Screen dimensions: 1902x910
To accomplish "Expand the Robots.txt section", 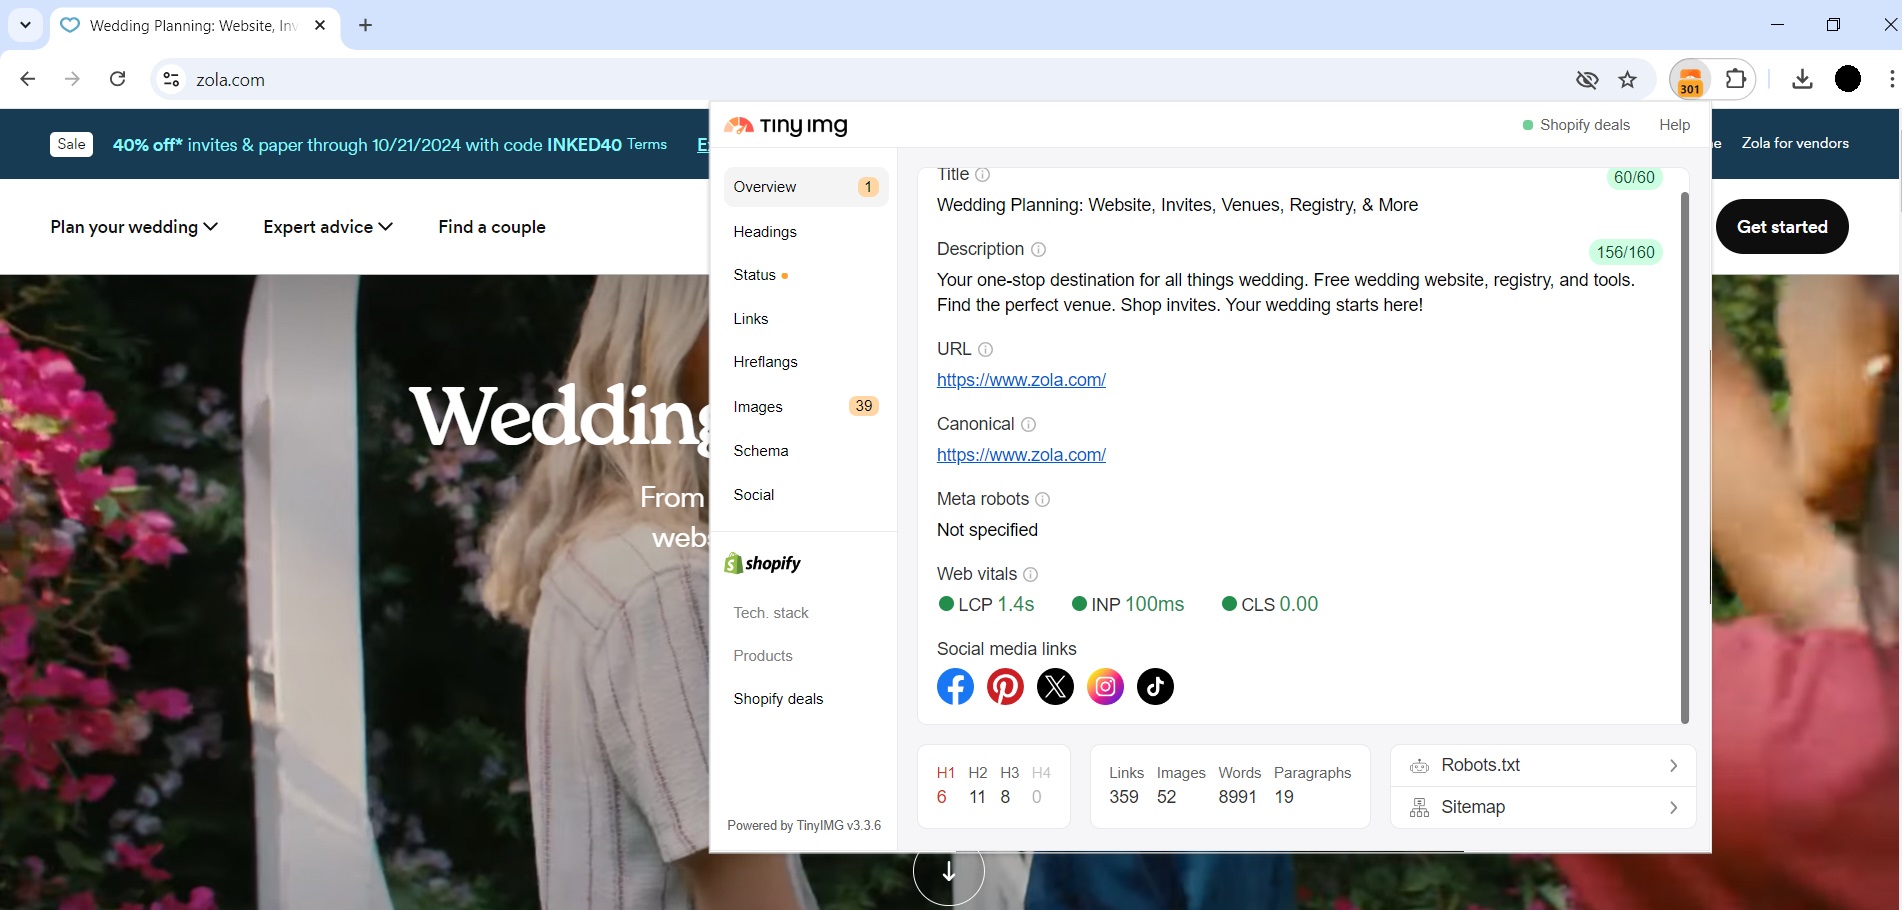I will click(x=1542, y=765).
